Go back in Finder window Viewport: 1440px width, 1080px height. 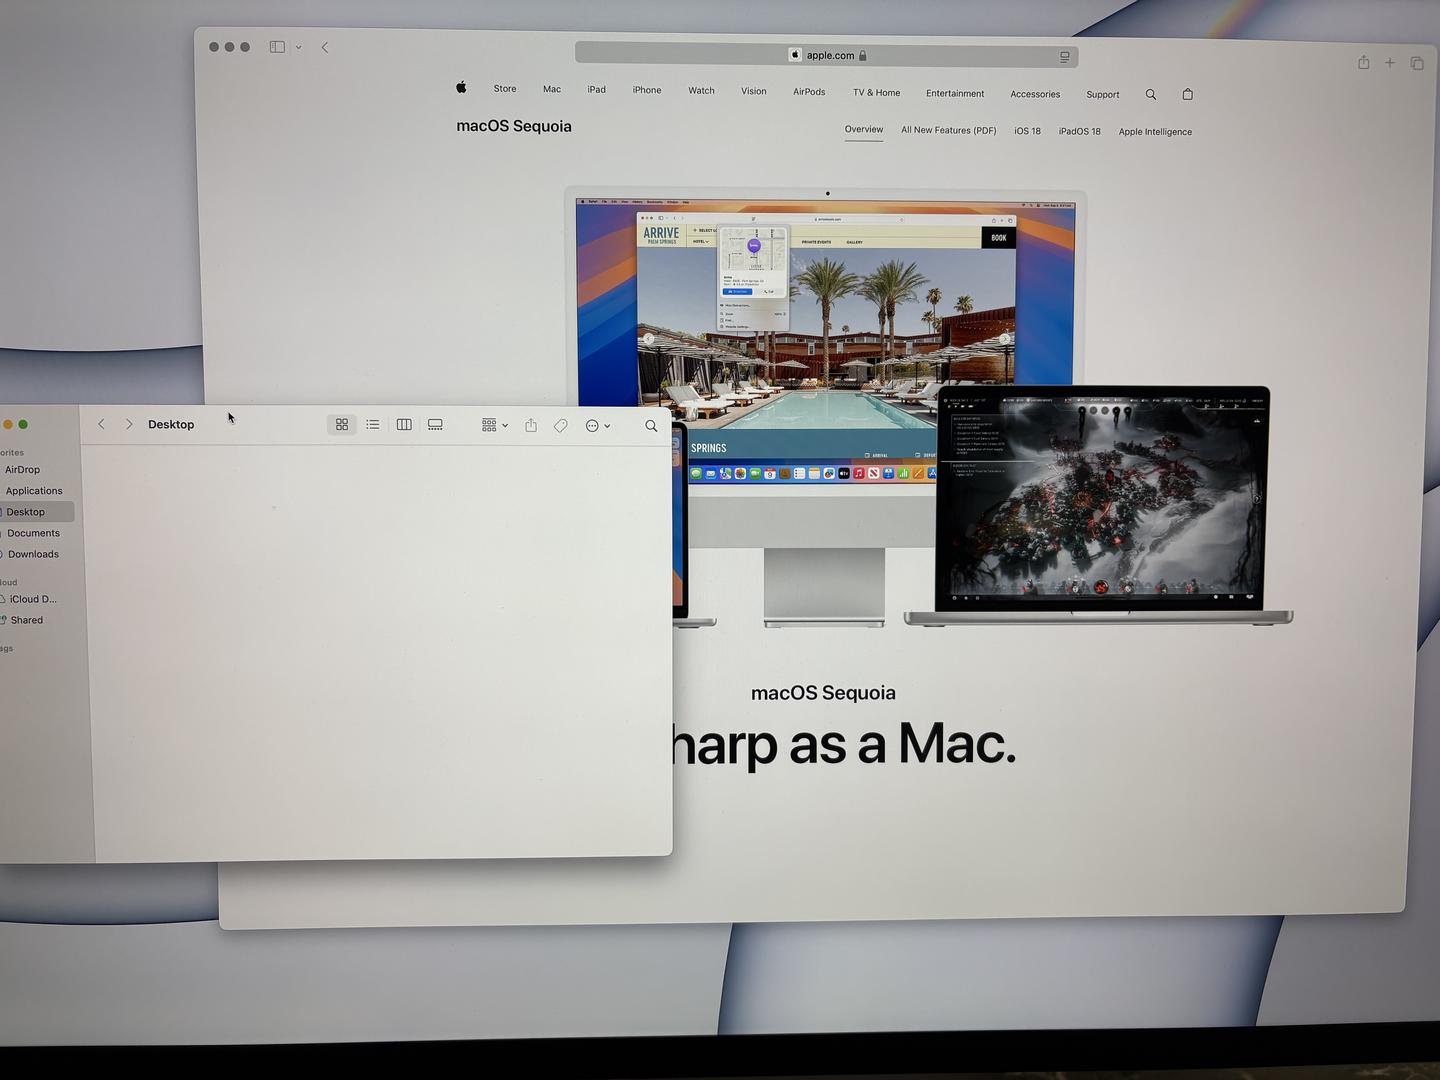(x=101, y=424)
